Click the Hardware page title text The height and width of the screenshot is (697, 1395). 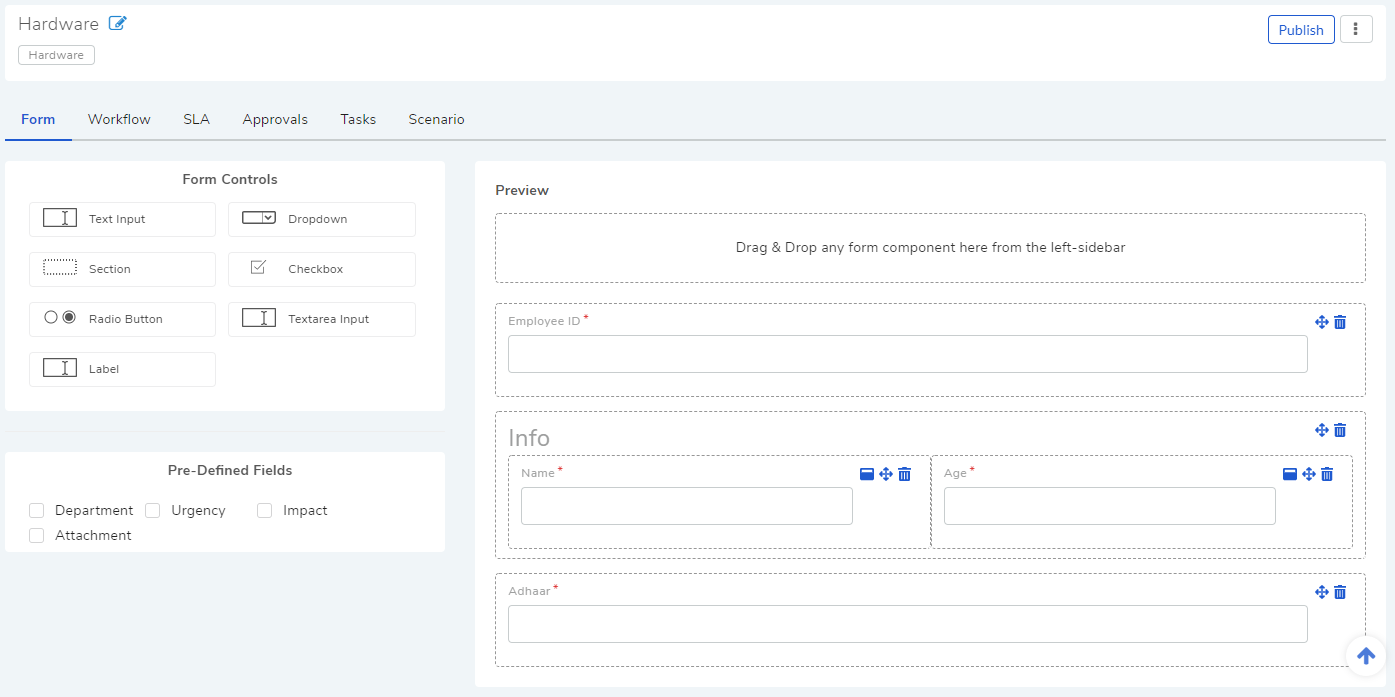pyautogui.click(x=58, y=24)
